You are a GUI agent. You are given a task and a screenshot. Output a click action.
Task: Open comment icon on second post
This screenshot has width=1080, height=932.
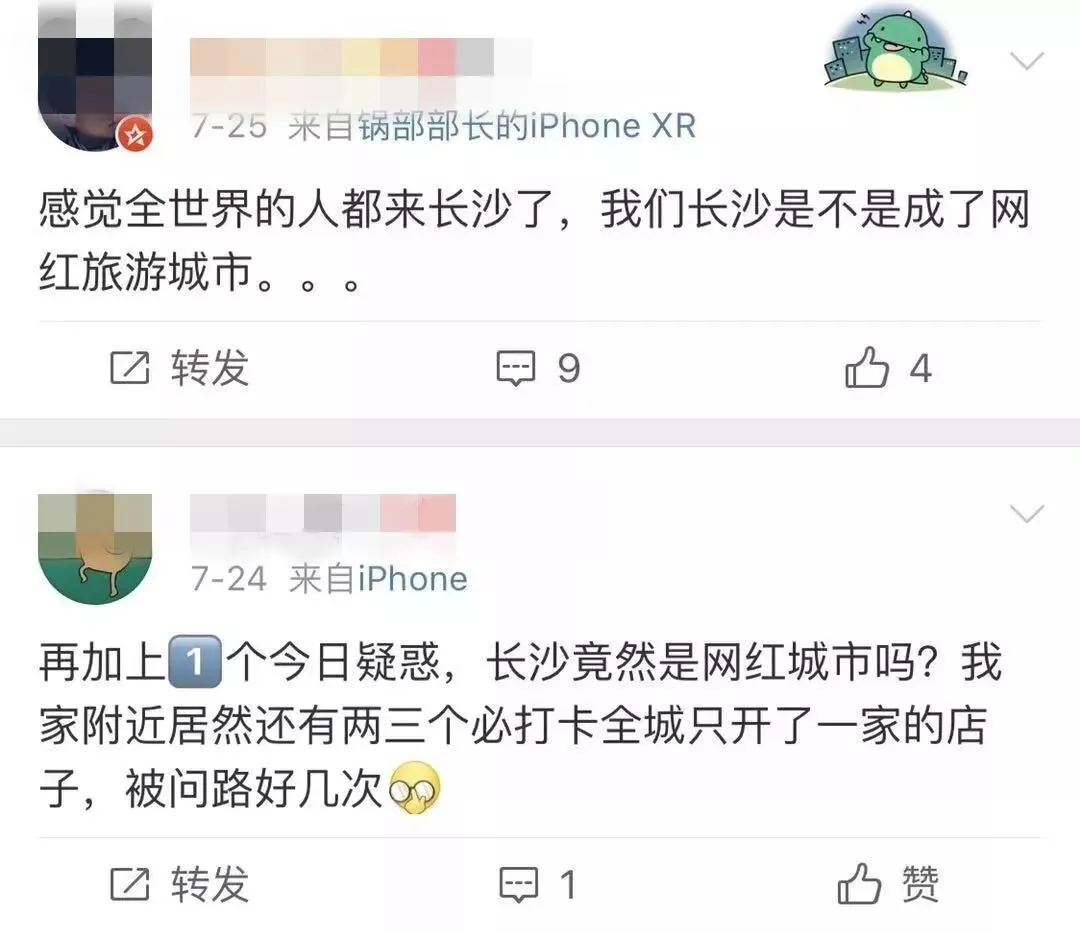(x=518, y=885)
